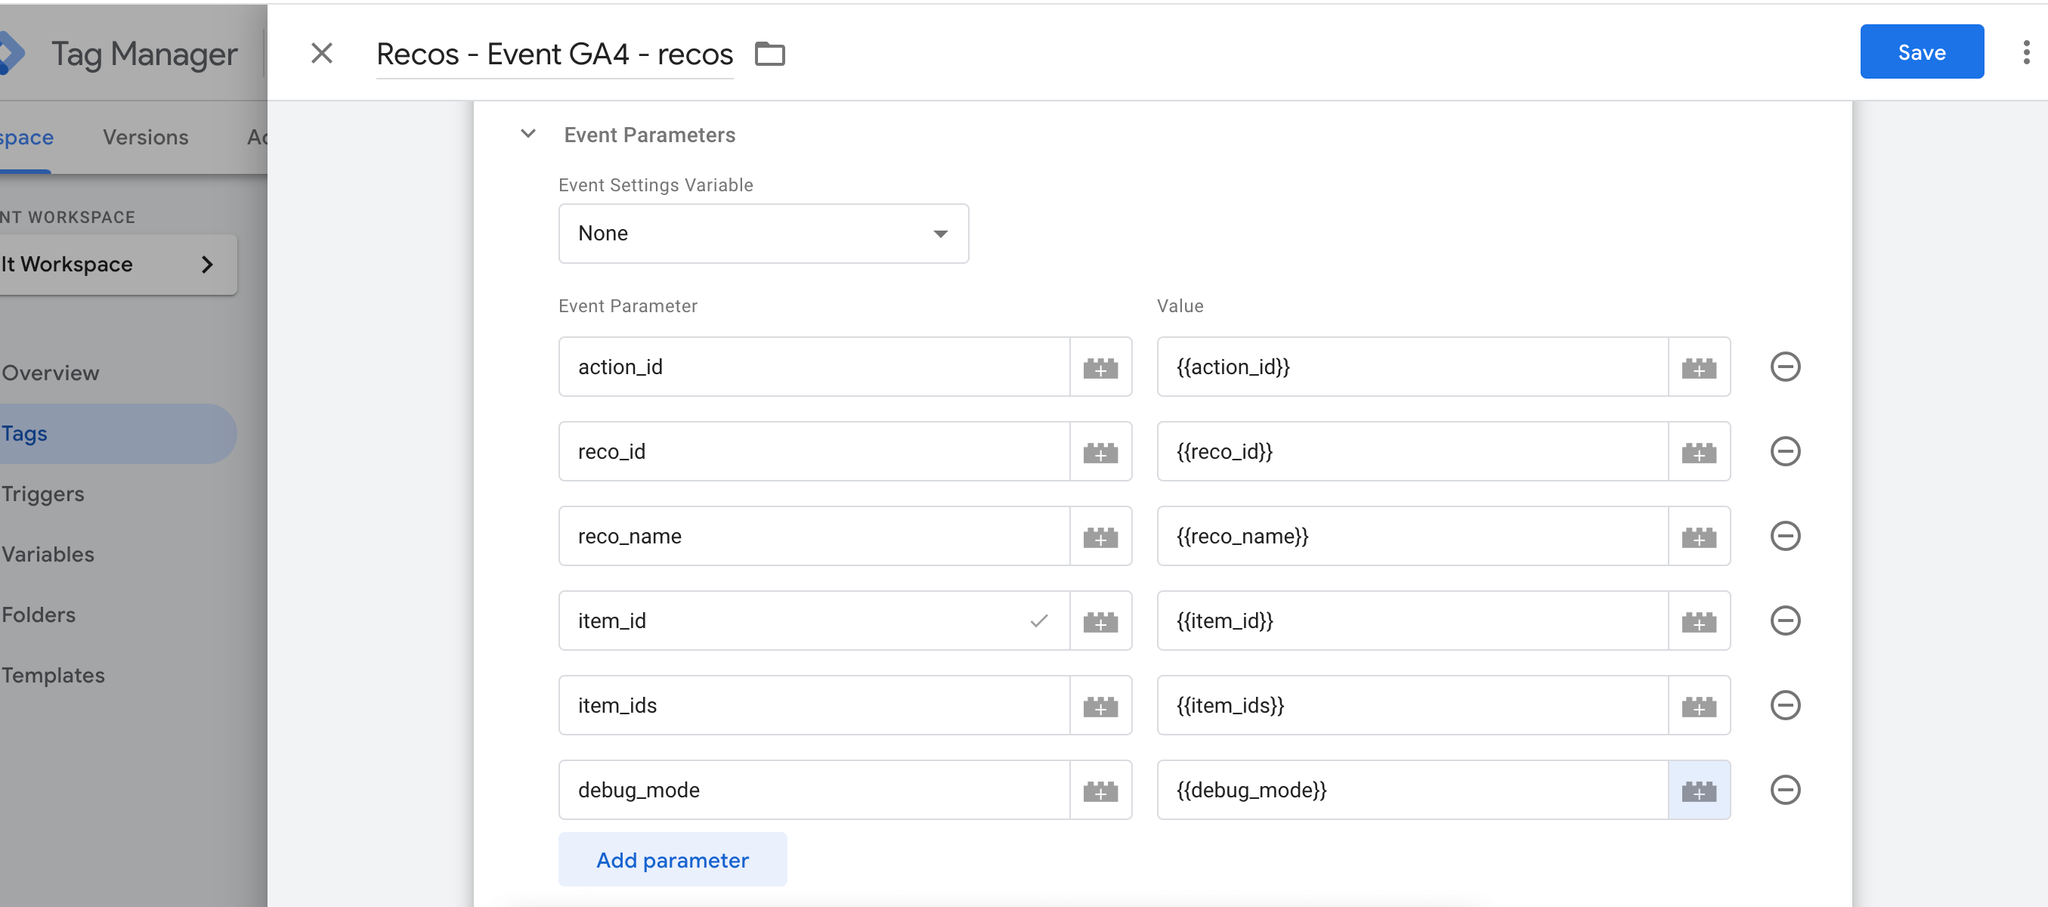Open Templates in the sidebar

tap(53, 675)
